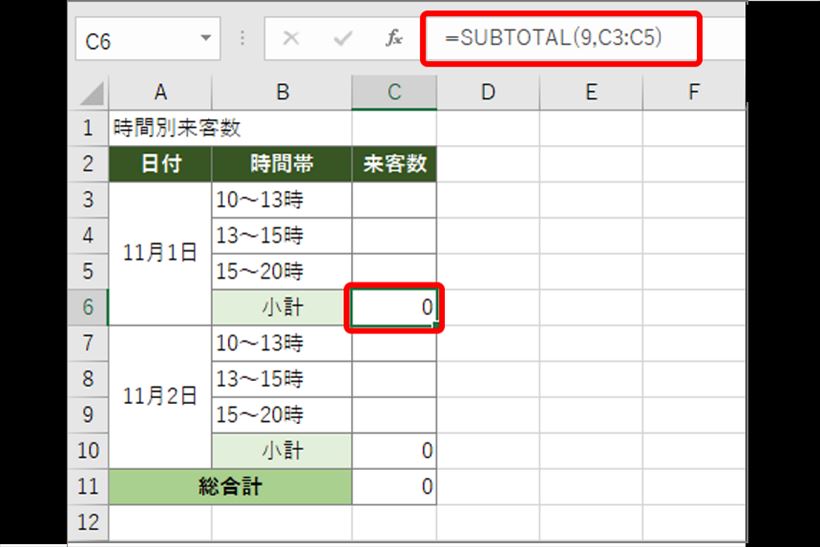Select column A header
The height and width of the screenshot is (547, 820).
point(161,93)
